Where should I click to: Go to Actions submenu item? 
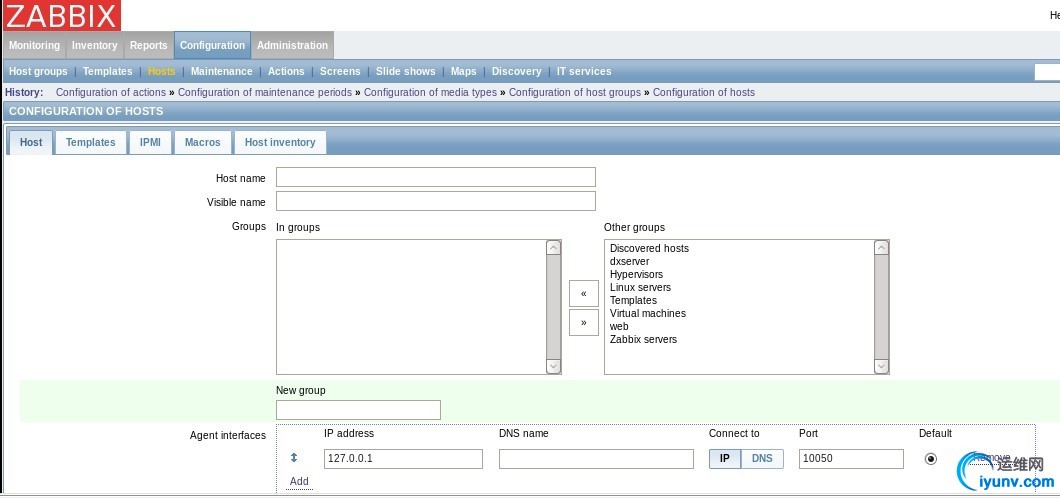pyautogui.click(x=286, y=72)
